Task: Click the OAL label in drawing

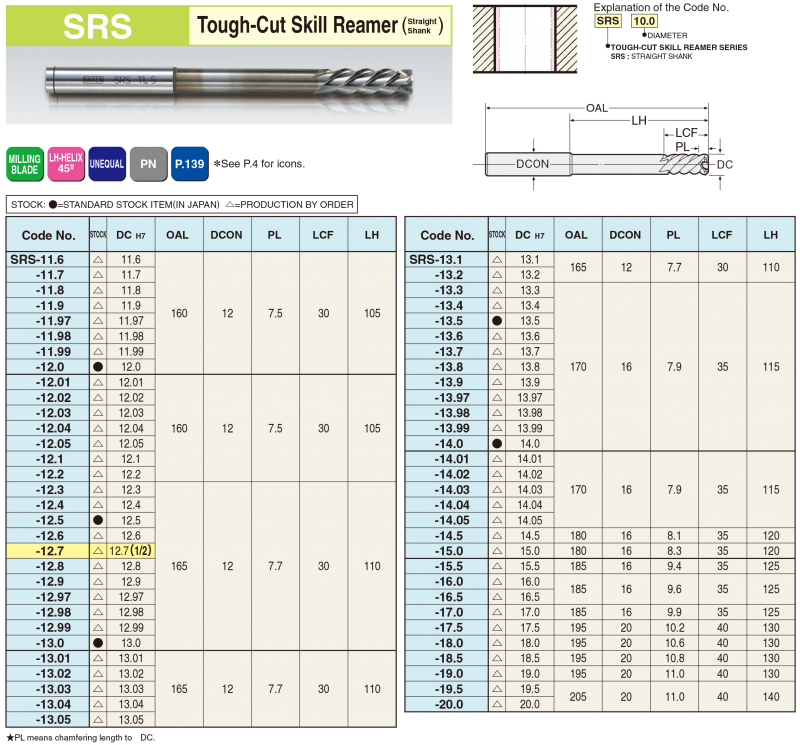Action: [597, 108]
